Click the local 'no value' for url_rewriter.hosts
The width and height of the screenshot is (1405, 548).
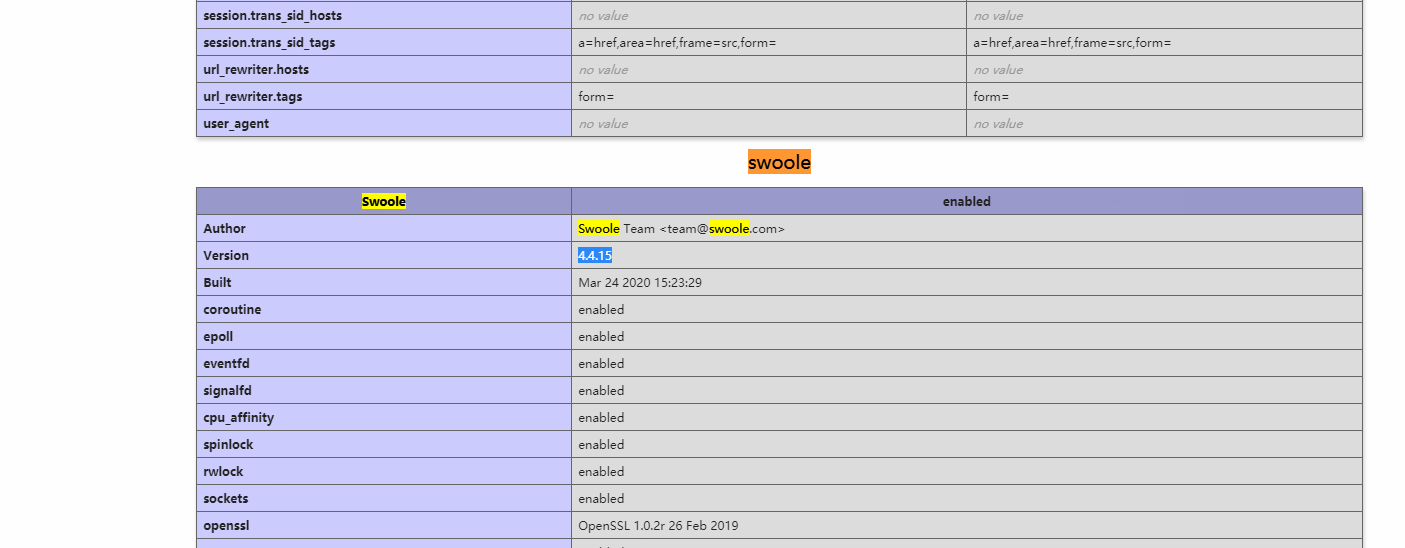tap(603, 69)
